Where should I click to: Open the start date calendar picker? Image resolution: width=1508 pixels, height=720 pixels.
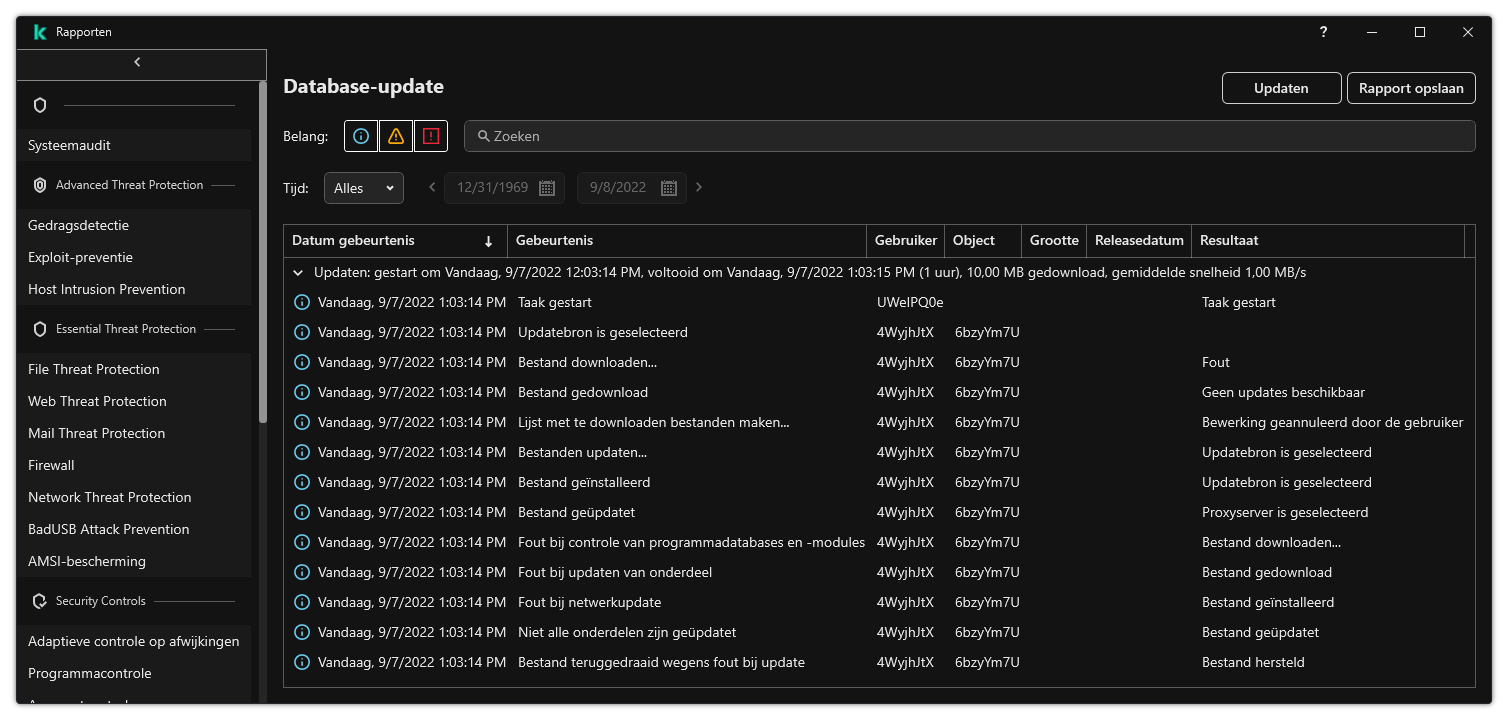click(547, 188)
